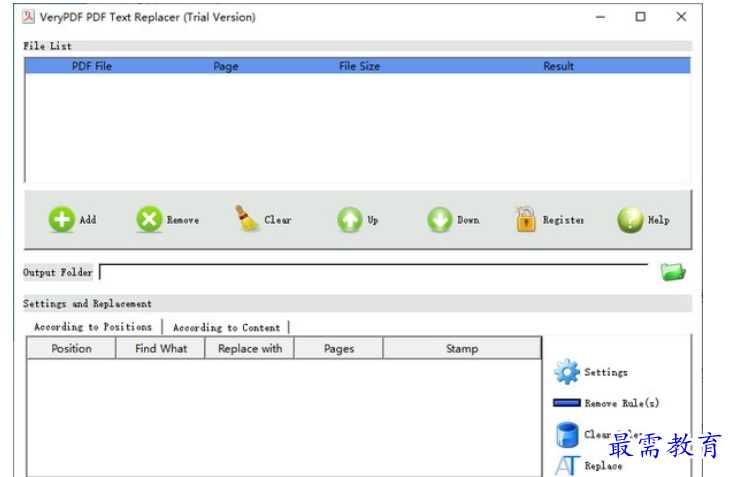
Task: Click the Up label in toolbar
Action: click(372, 220)
